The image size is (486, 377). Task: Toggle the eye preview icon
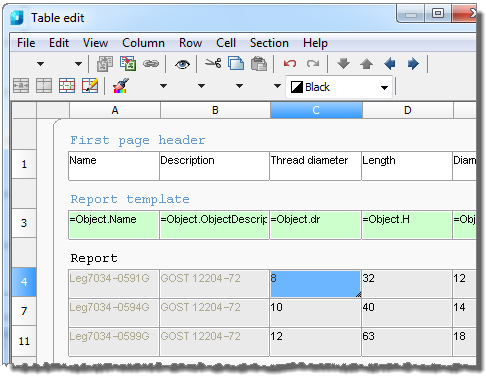point(182,64)
